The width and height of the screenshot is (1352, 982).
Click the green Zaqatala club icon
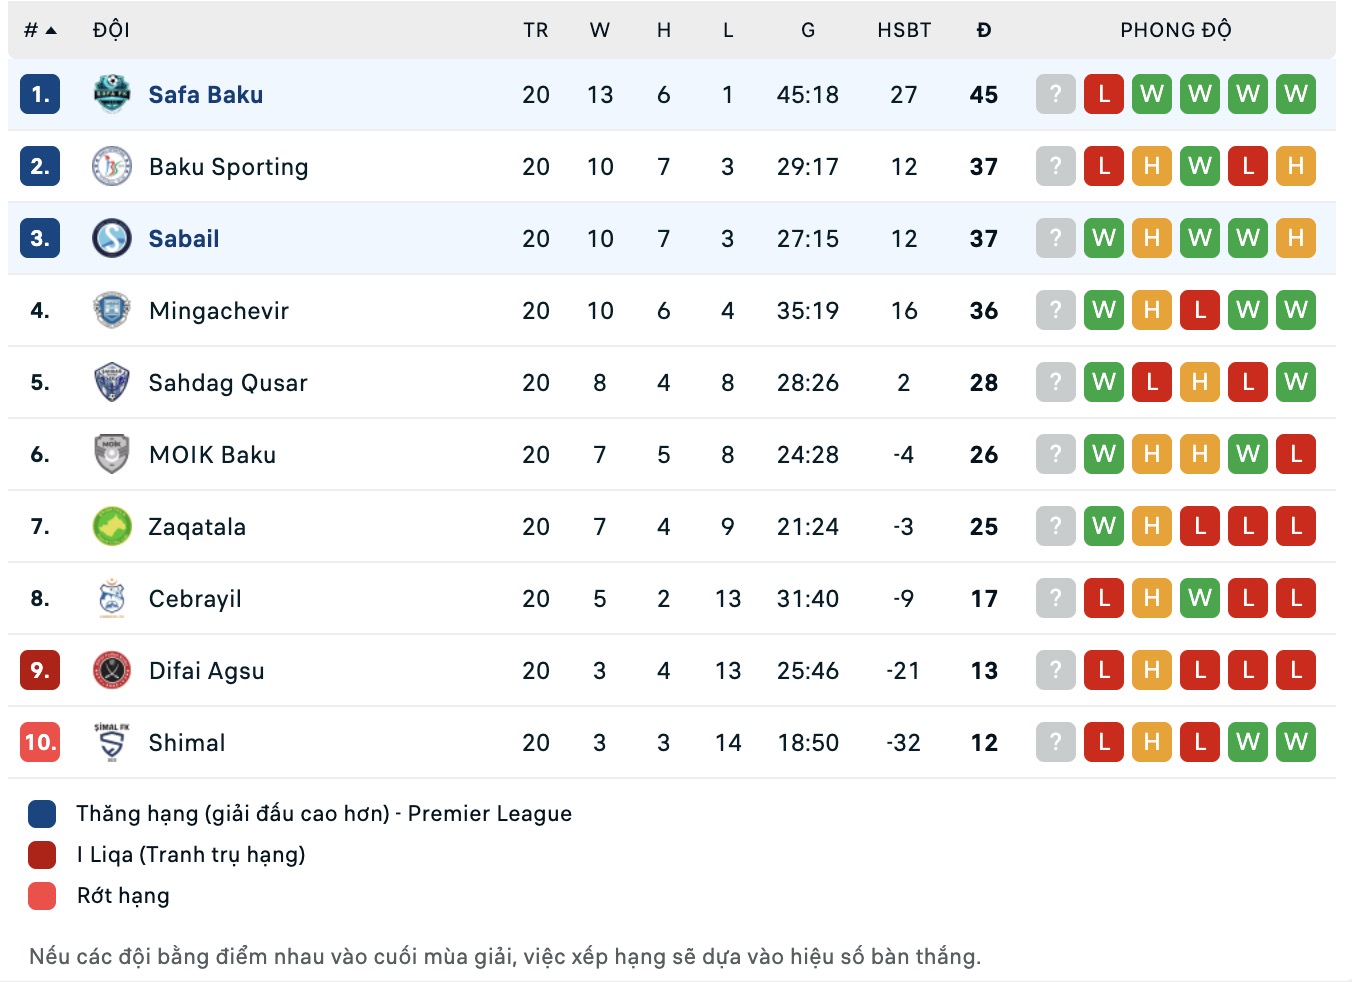111,526
